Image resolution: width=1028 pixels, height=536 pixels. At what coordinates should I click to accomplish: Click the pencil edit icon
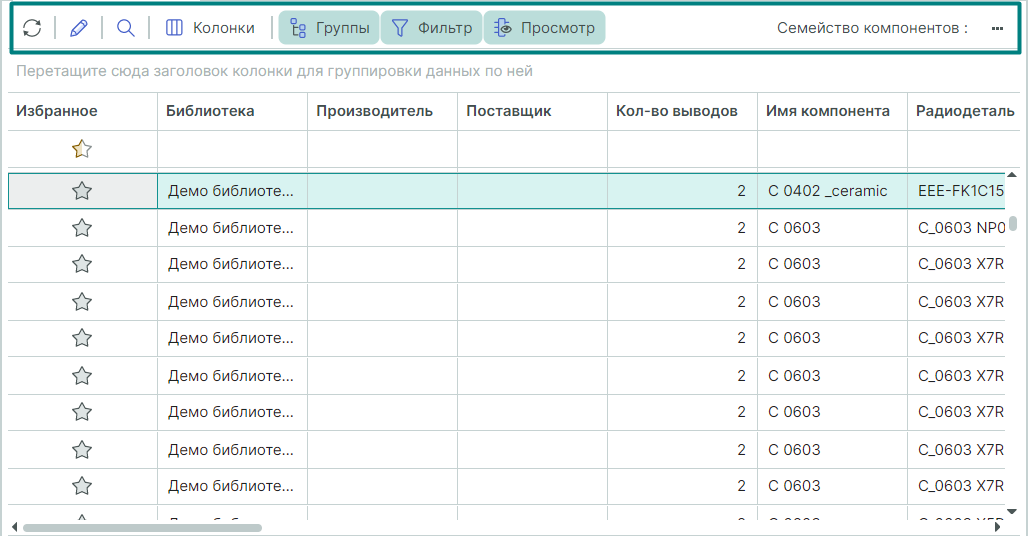79,28
